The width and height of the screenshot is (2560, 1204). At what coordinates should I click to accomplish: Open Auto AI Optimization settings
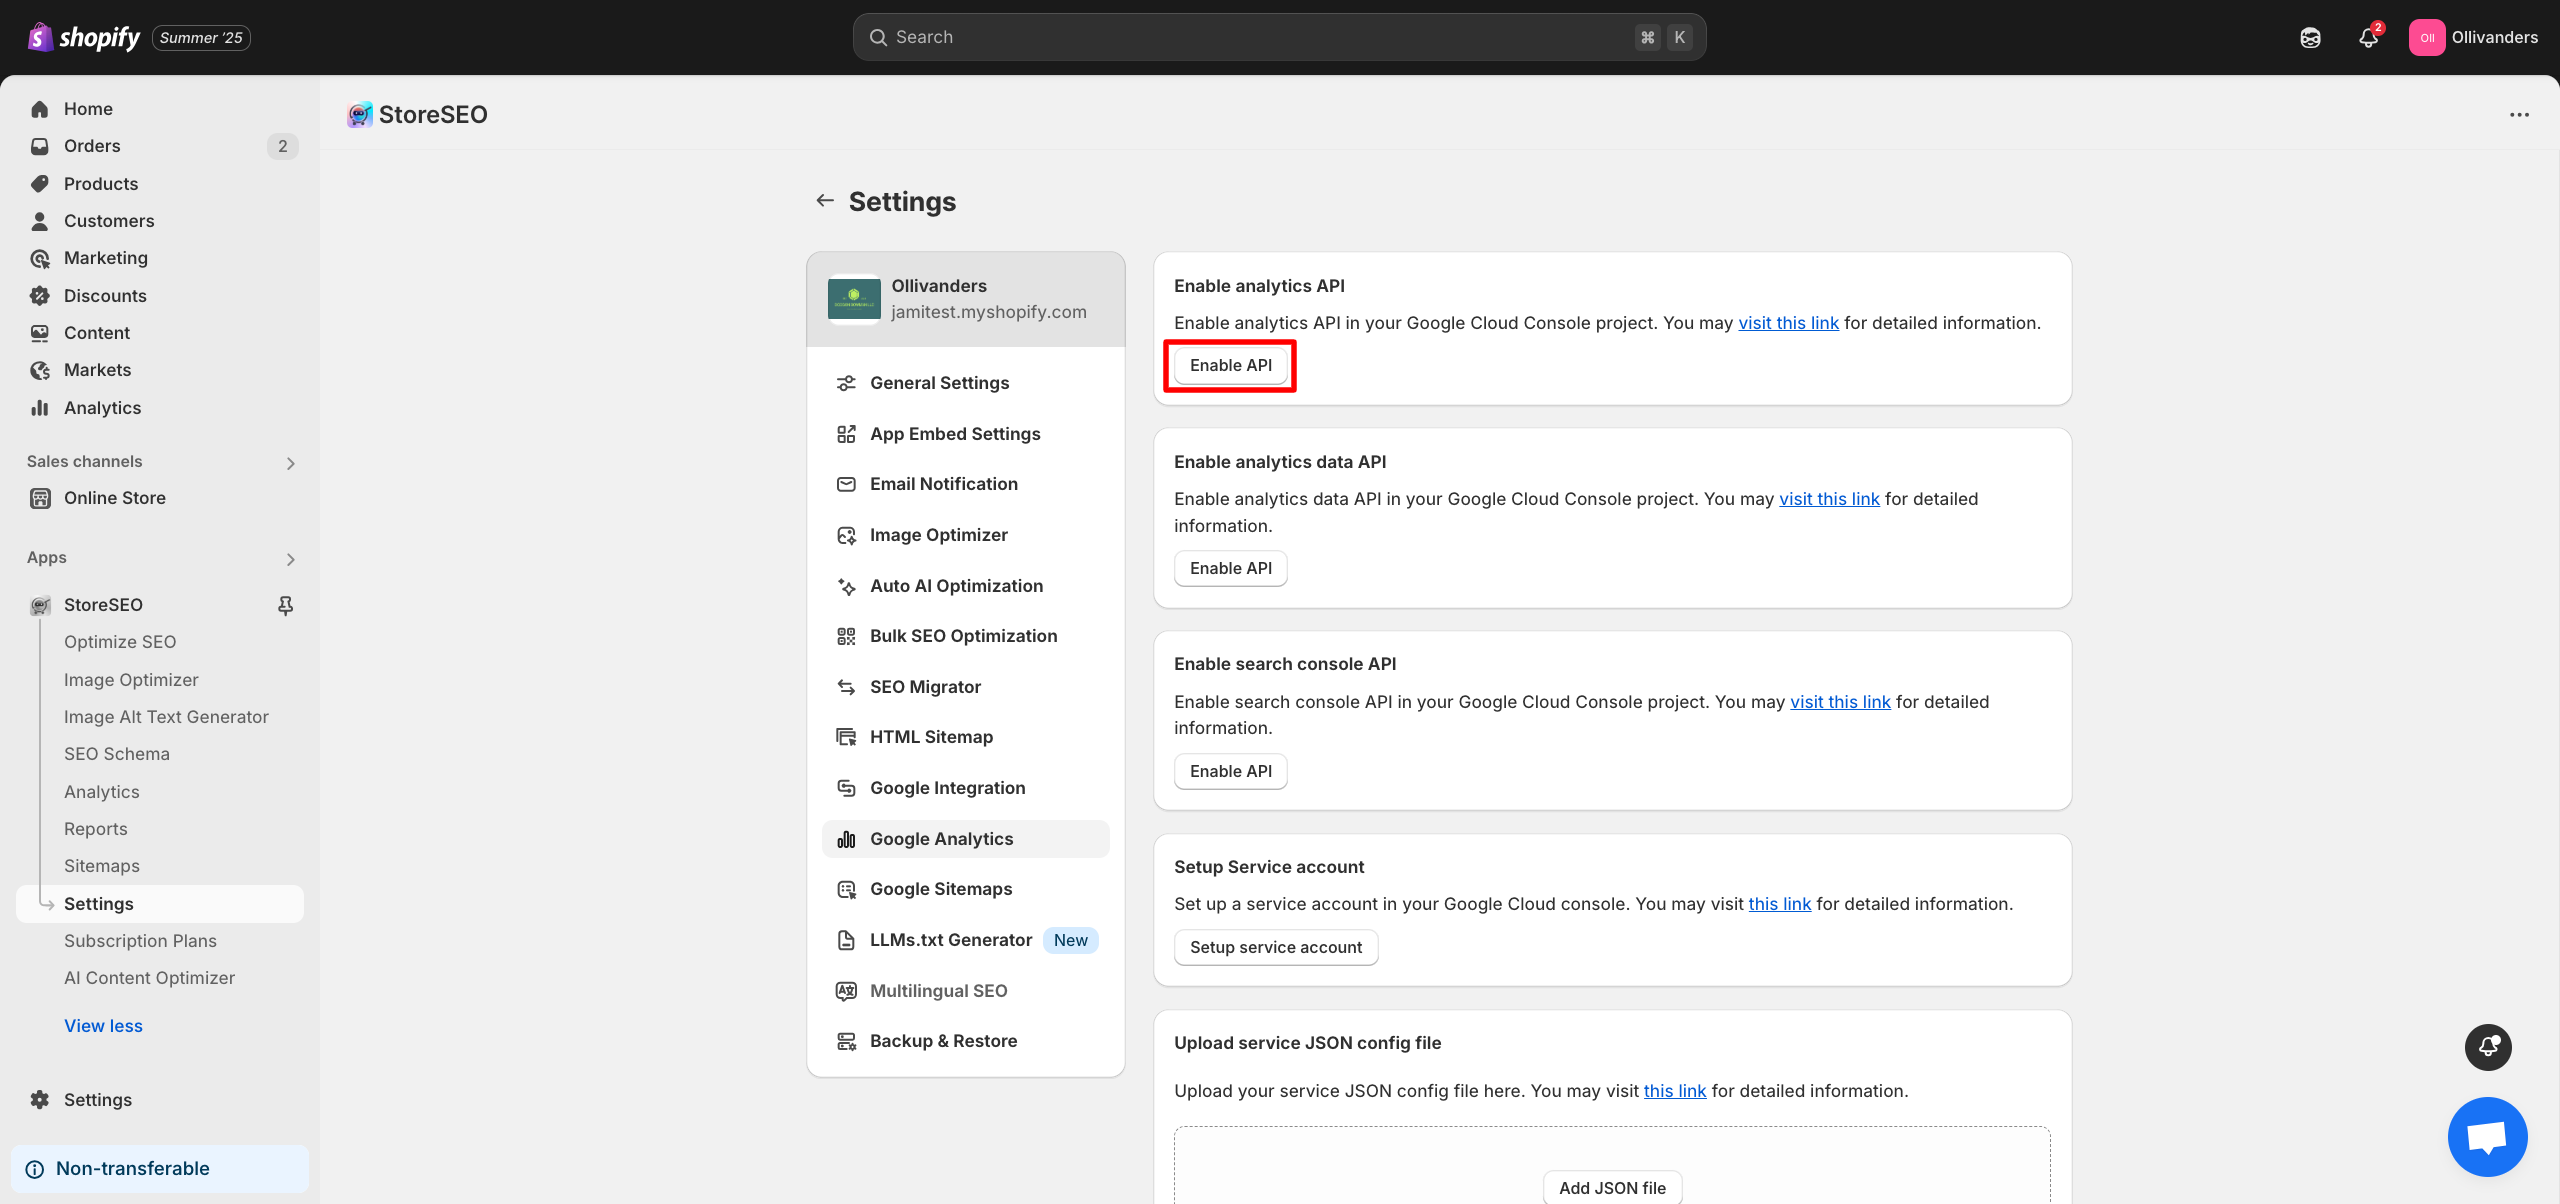966,586
